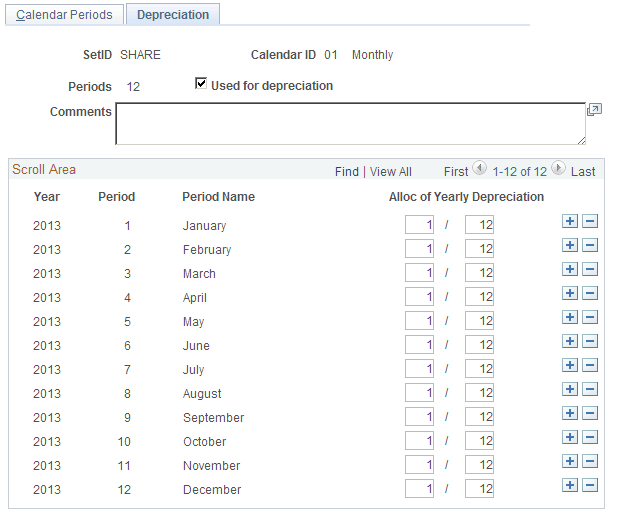Show previous rows arrow in Scroll Area

479,168
